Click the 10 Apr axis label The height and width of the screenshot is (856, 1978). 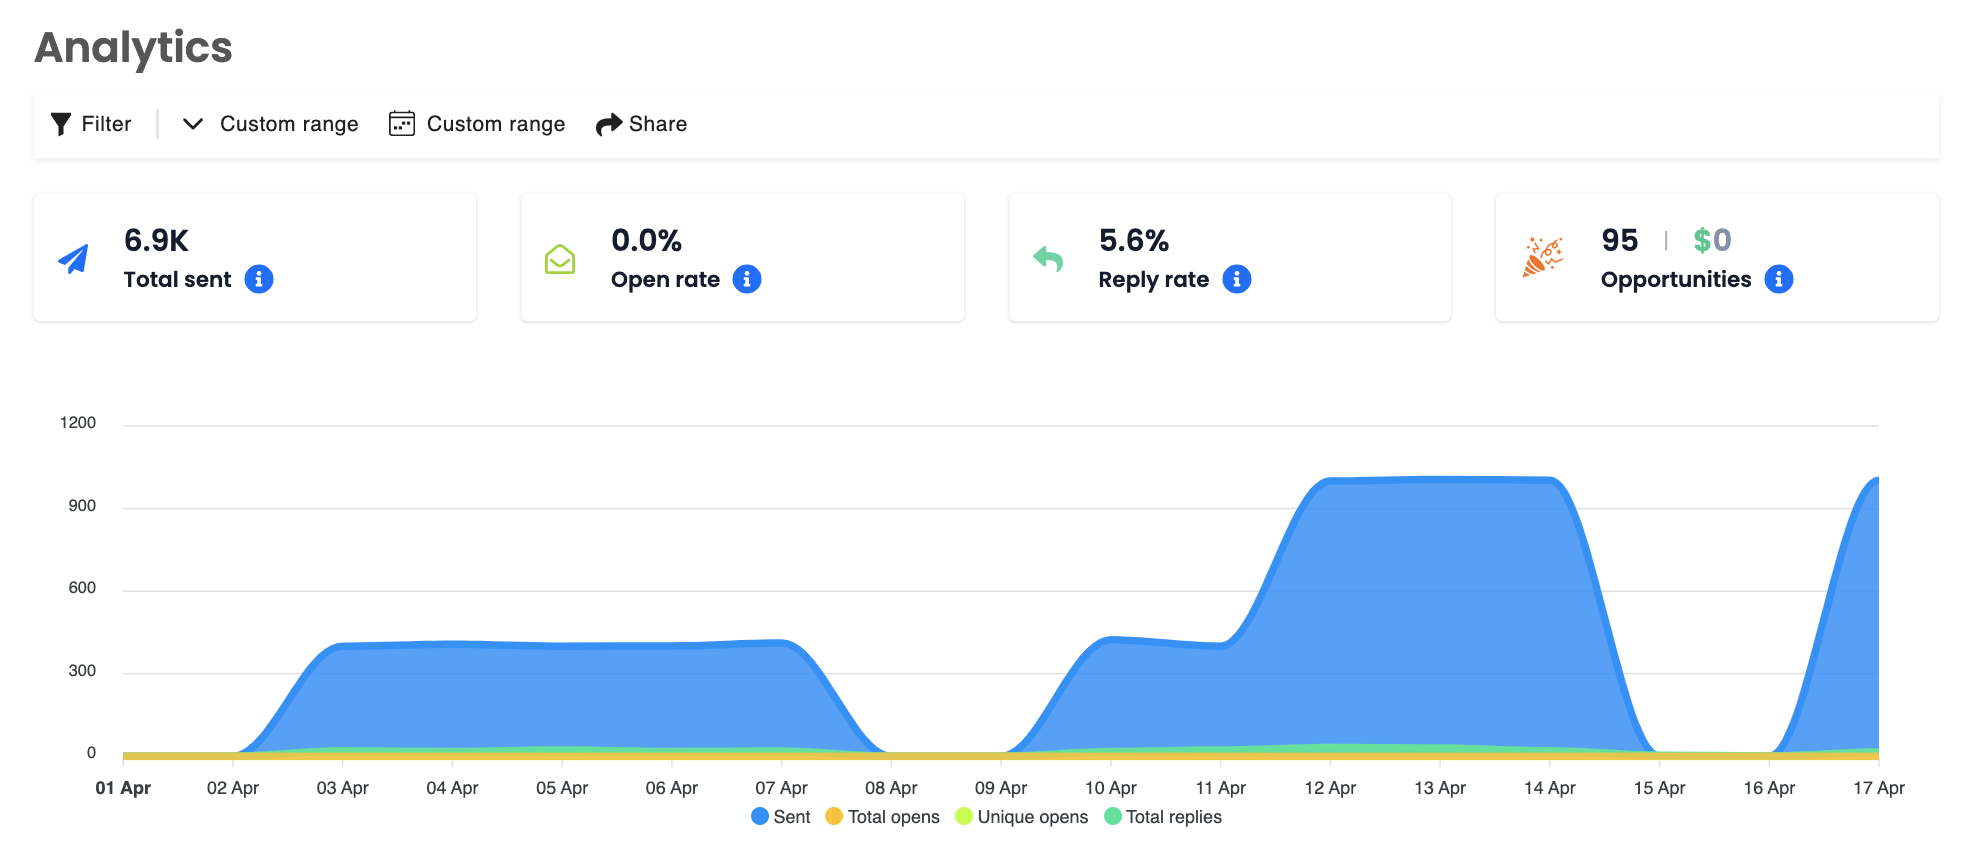[1111, 788]
